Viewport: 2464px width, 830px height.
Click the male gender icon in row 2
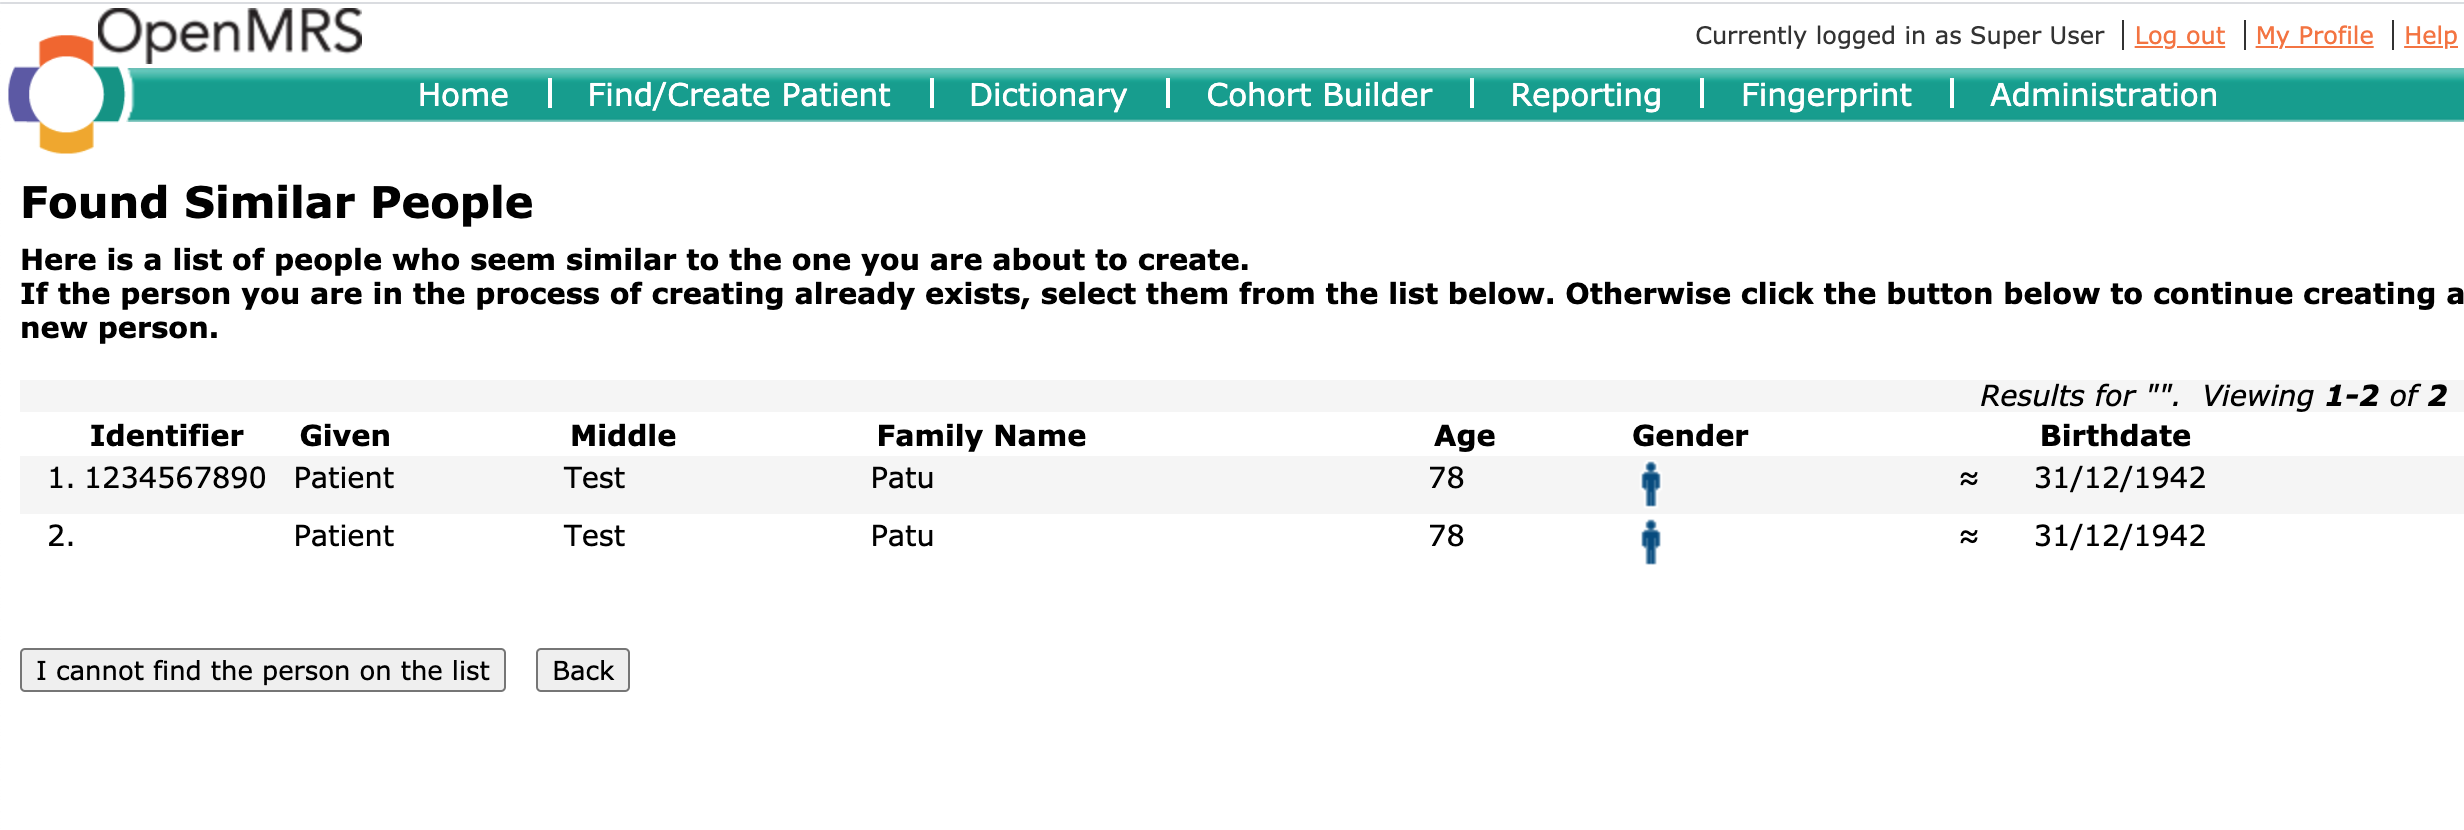(x=1650, y=542)
